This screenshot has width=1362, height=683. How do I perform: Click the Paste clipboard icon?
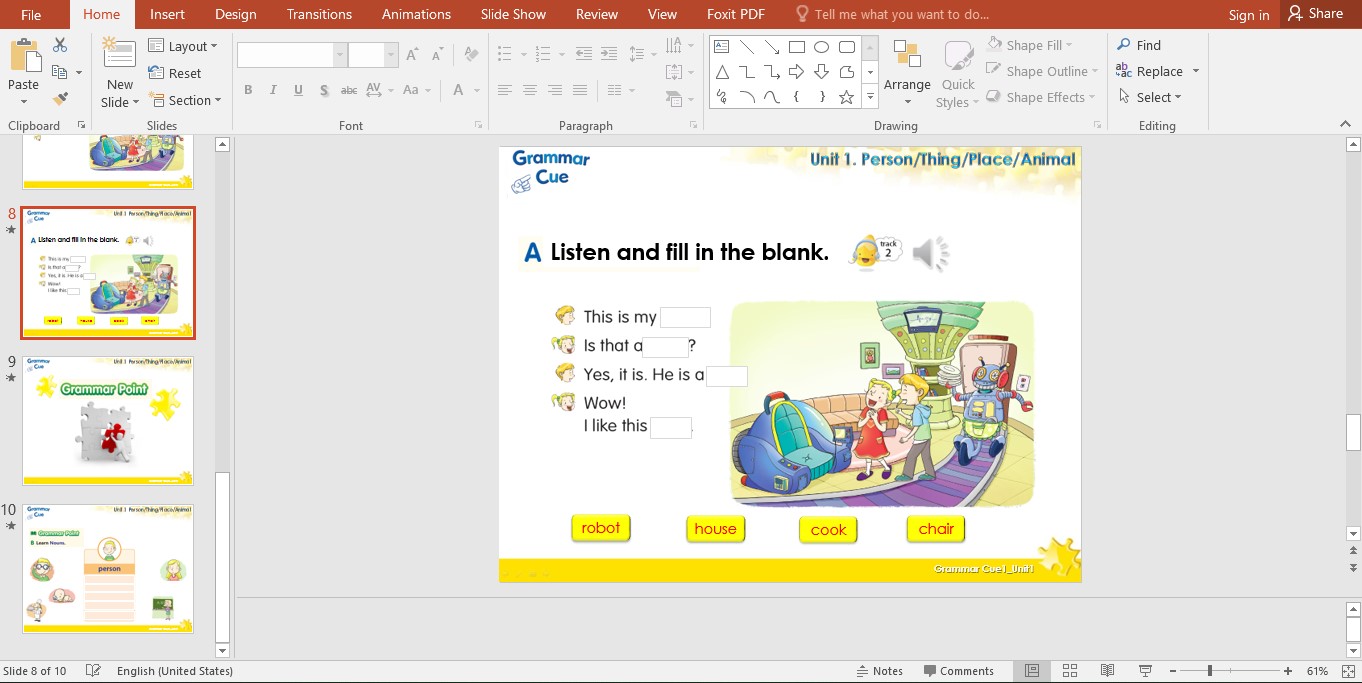tap(23, 57)
